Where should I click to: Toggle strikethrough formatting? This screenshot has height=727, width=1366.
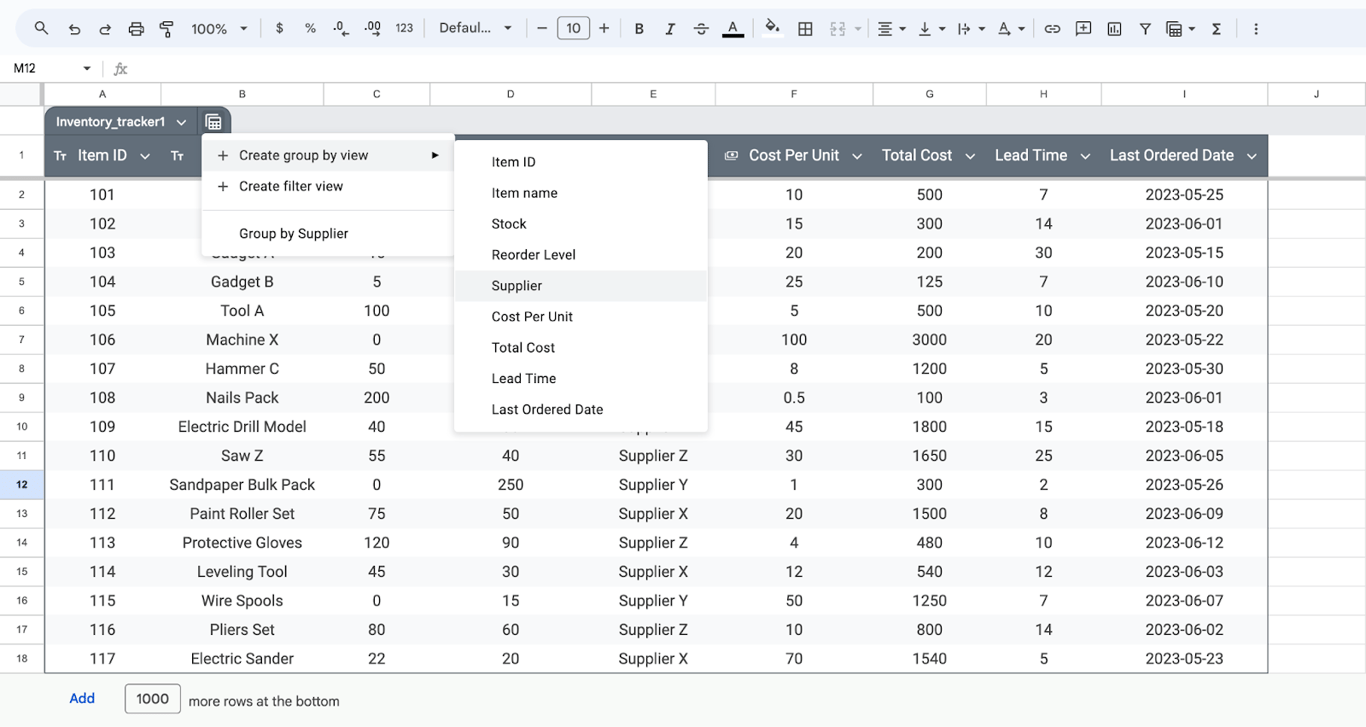701,29
